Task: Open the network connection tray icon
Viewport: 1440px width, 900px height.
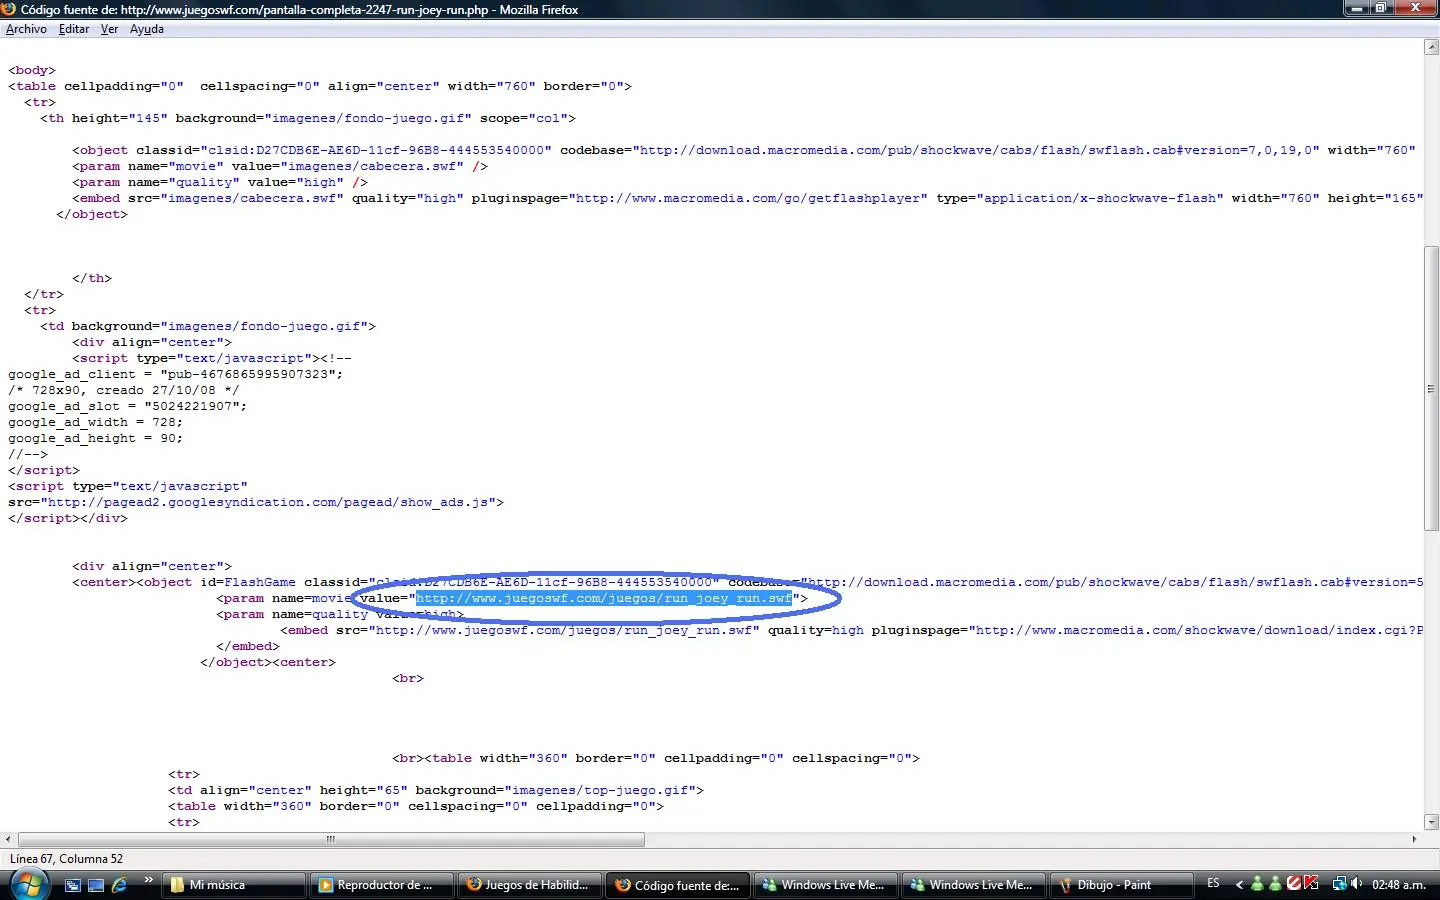Action: tap(1339, 884)
